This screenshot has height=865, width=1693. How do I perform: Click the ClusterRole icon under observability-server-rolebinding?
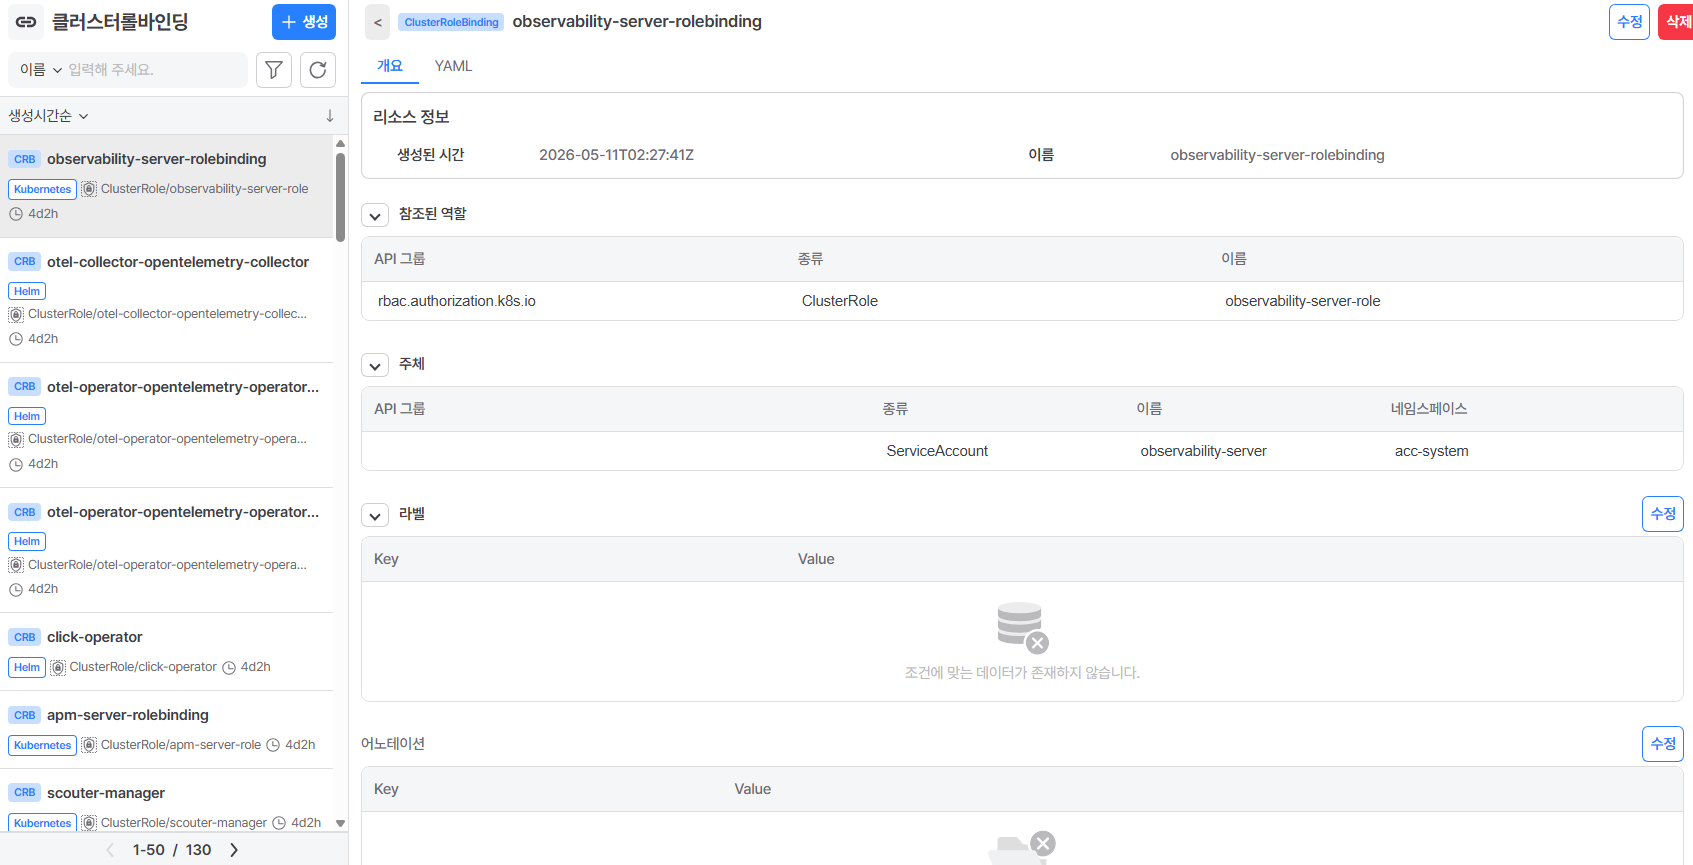tap(89, 189)
